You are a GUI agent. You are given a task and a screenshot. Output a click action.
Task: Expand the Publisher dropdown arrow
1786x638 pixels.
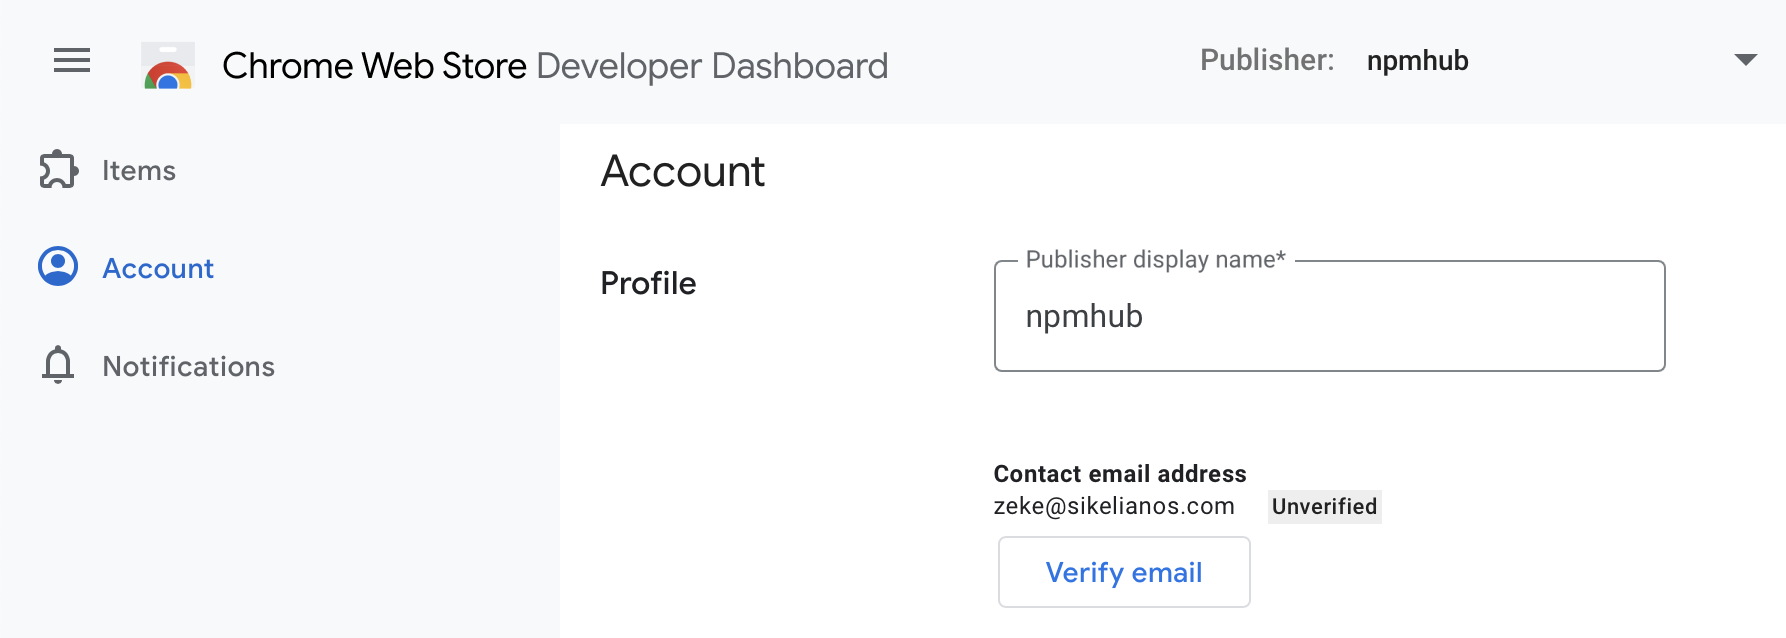coord(1746,61)
